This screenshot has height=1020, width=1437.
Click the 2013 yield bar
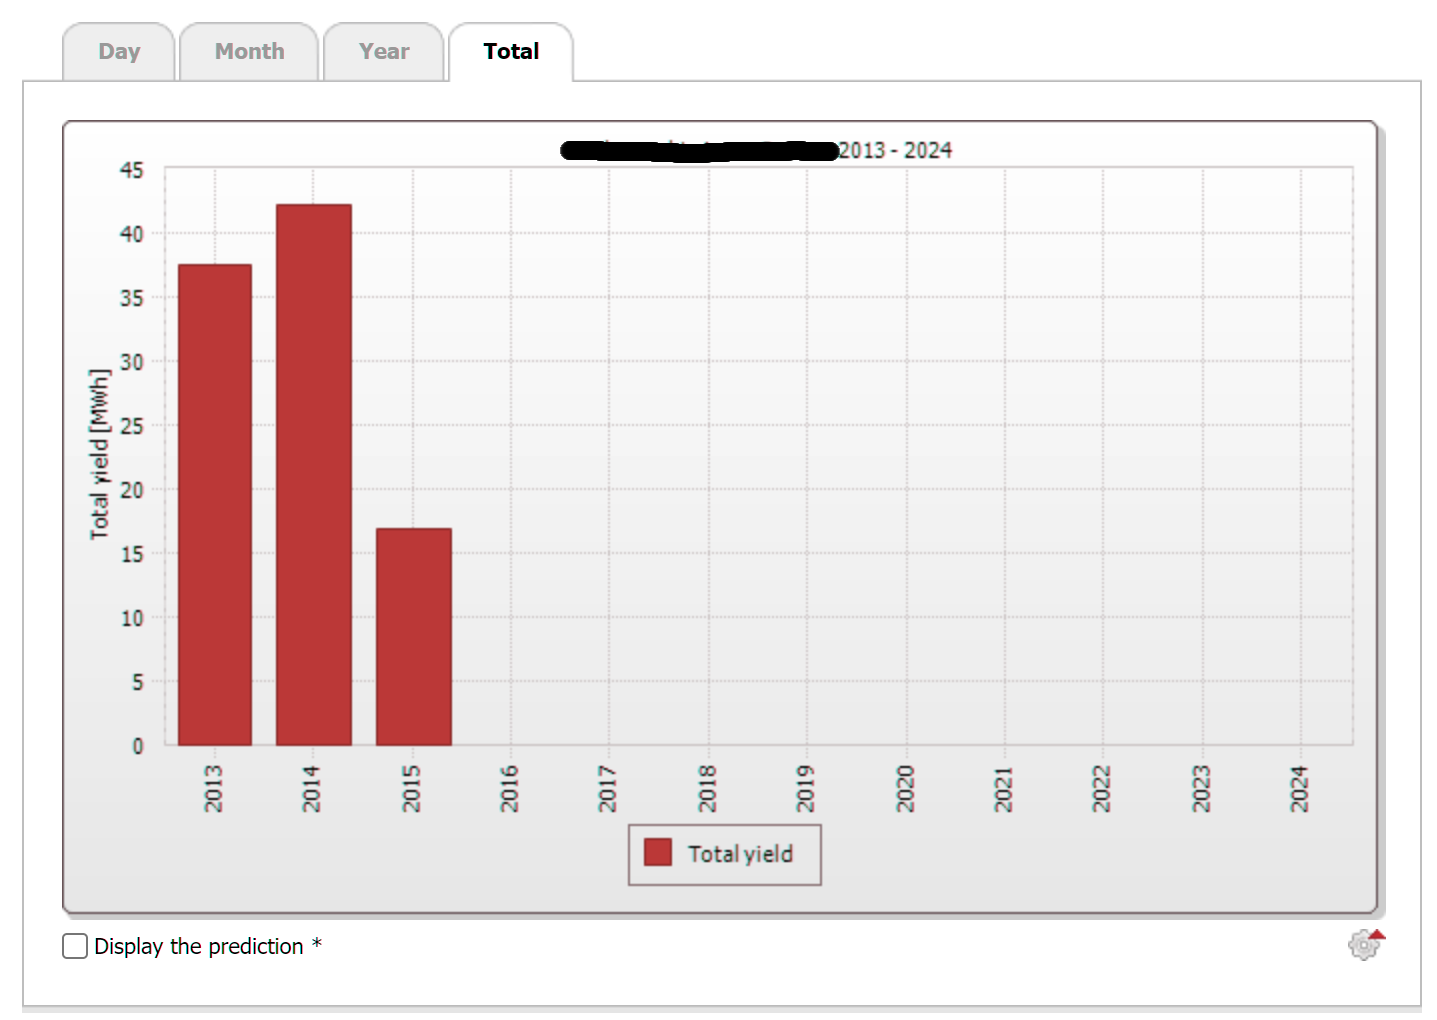click(x=215, y=505)
